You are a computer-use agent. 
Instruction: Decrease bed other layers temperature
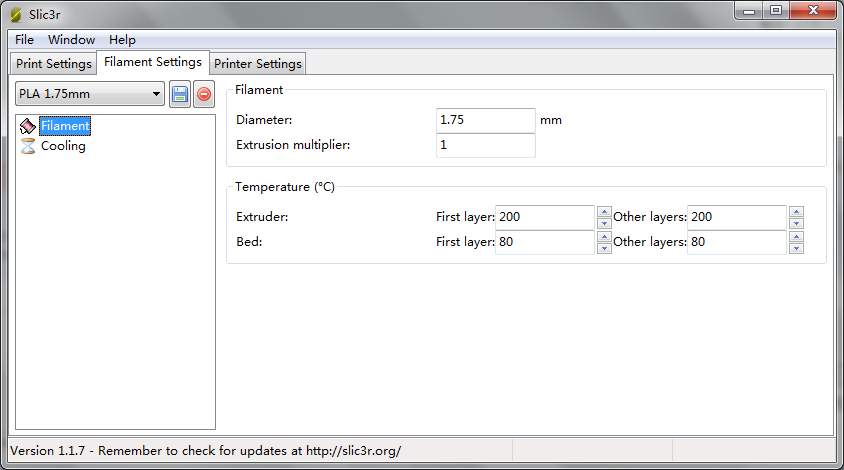(x=795, y=248)
